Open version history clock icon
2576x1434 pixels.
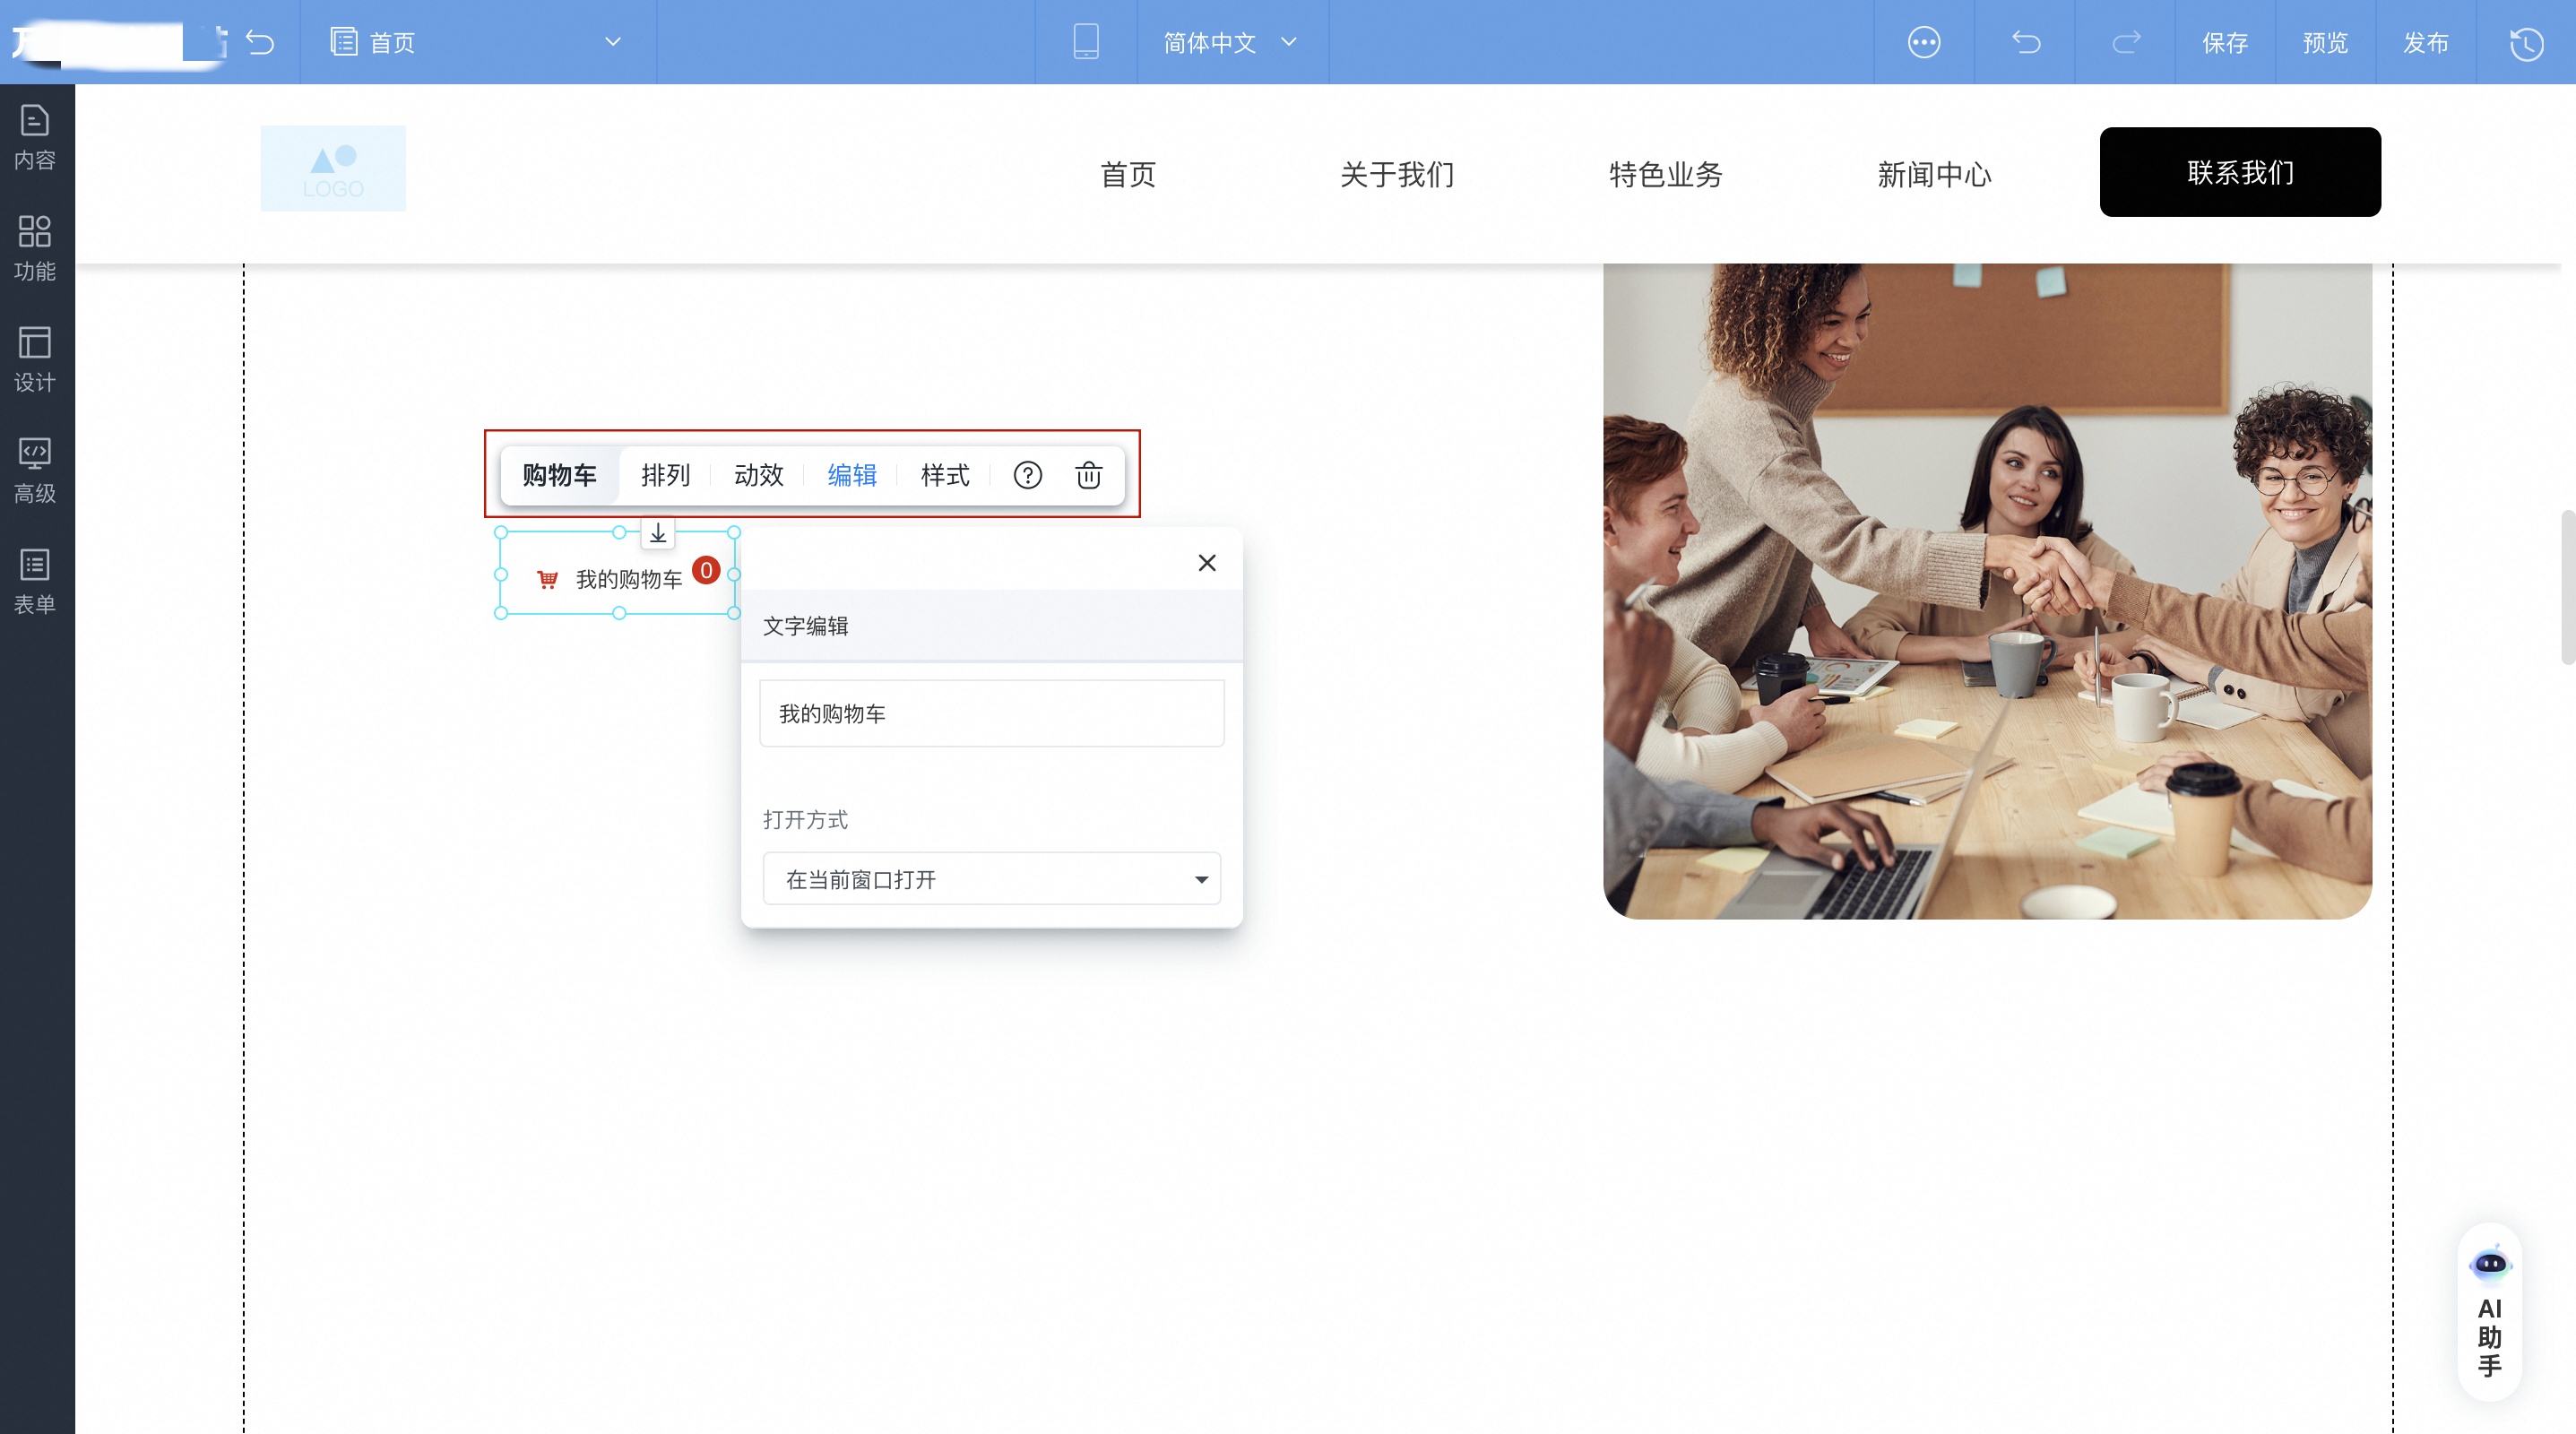point(2526,43)
